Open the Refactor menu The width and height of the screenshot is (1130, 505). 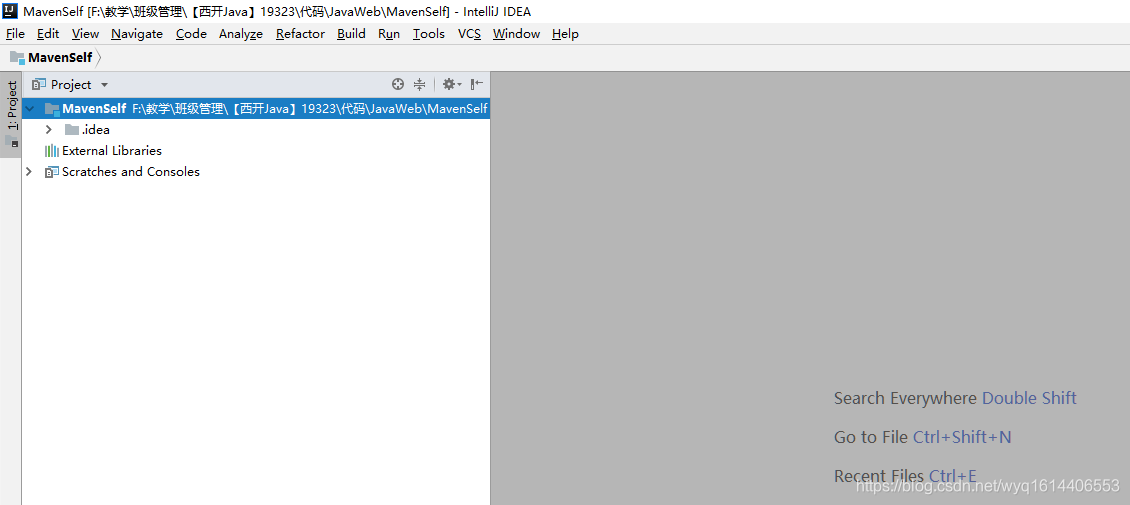click(300, 34)
